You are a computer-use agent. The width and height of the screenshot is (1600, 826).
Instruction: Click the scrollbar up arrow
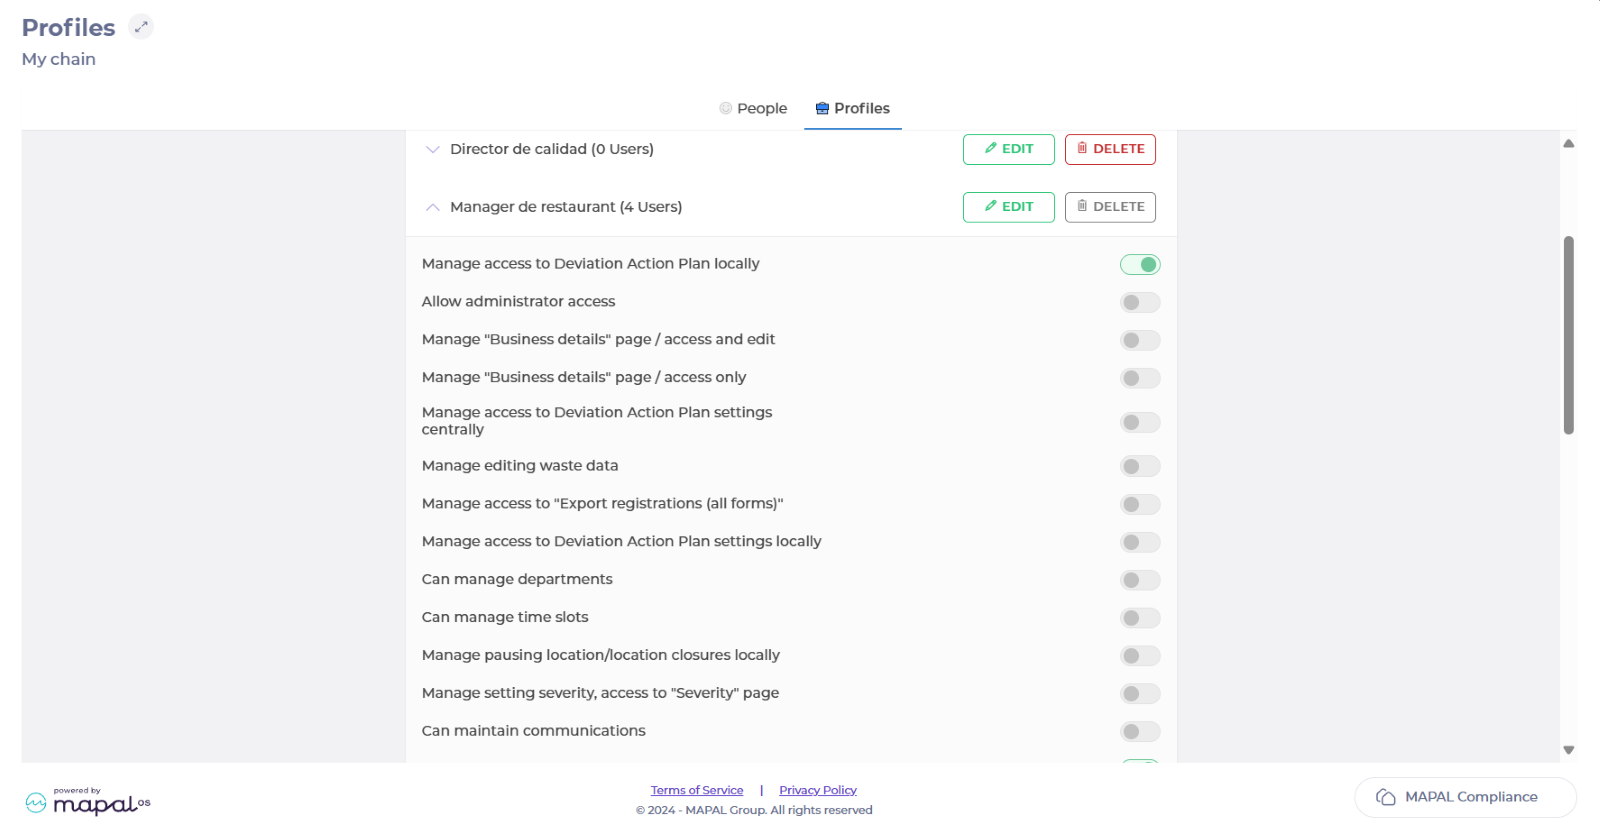[x=1569, y=144]
